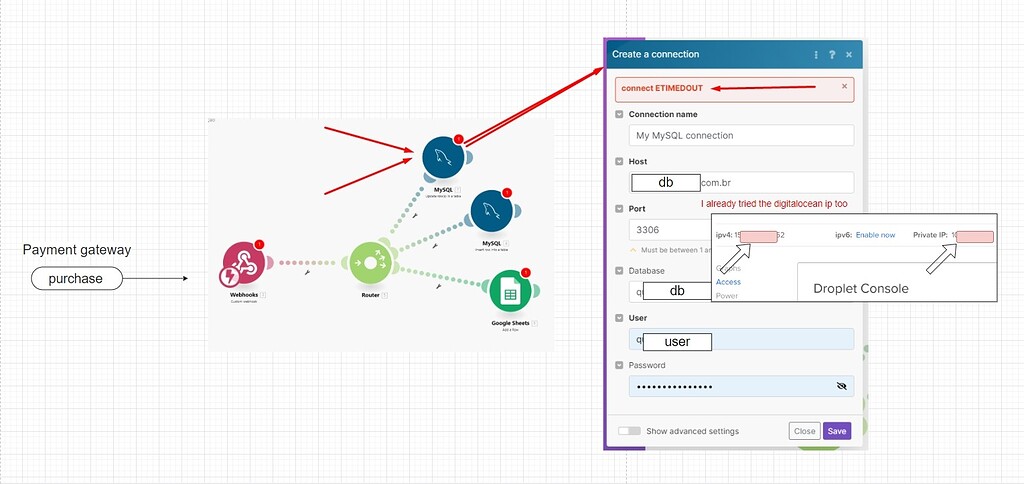This screenshot has height=484, width=1024.
Task: Collapse the Connection name field section
Action: pyautogui.click(x=619, y=115)
